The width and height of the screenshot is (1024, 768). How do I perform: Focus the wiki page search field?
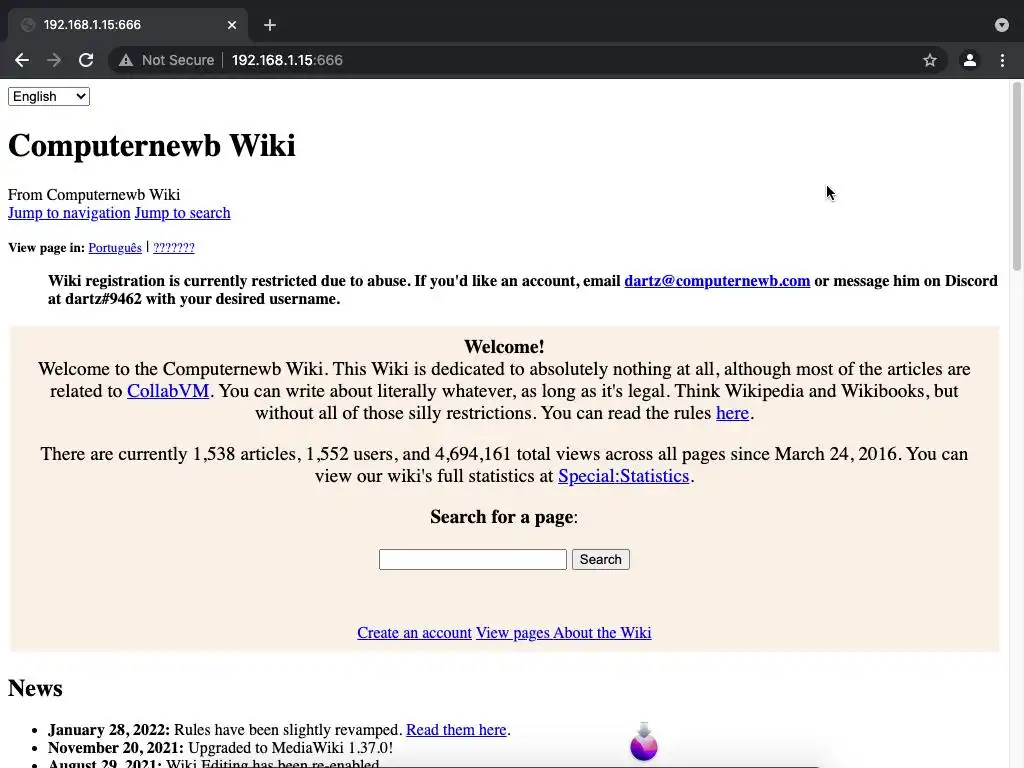coord(473,560)
